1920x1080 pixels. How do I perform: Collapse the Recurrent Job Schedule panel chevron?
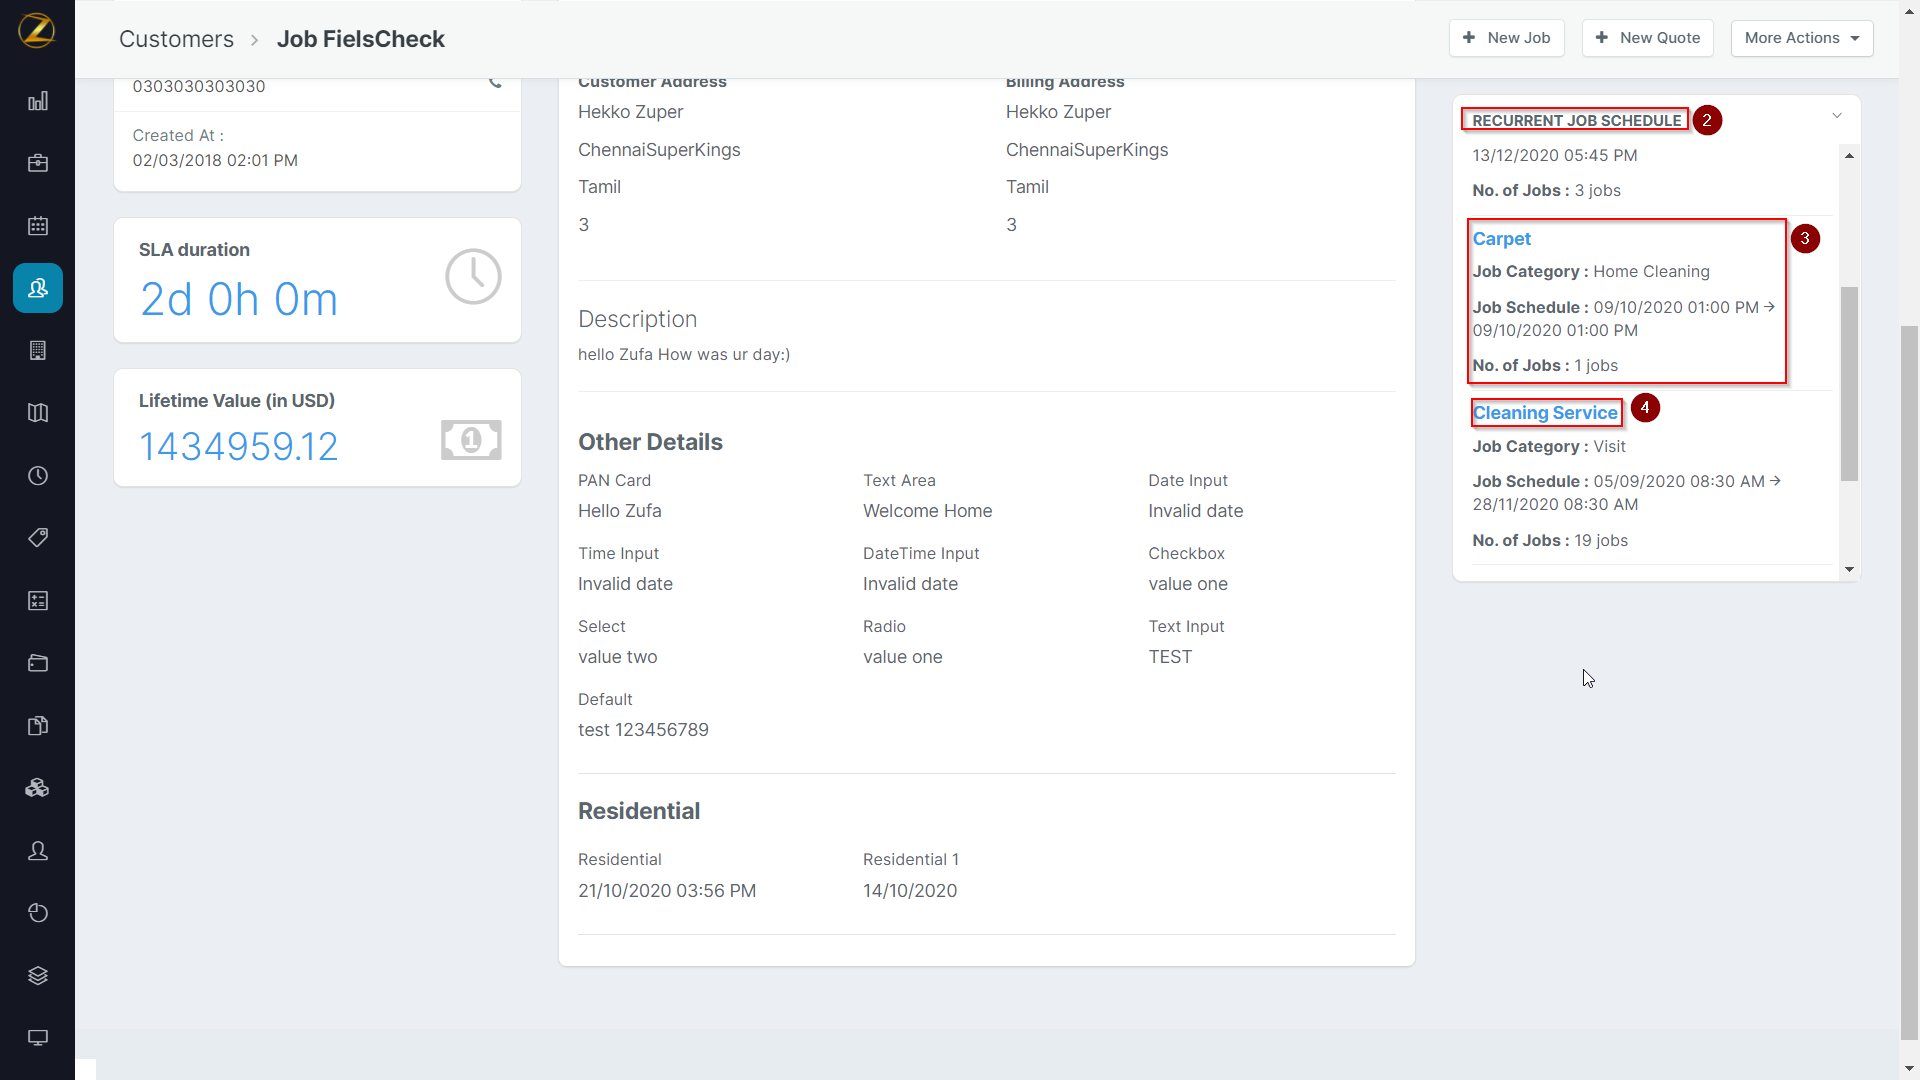(1837, 116)
